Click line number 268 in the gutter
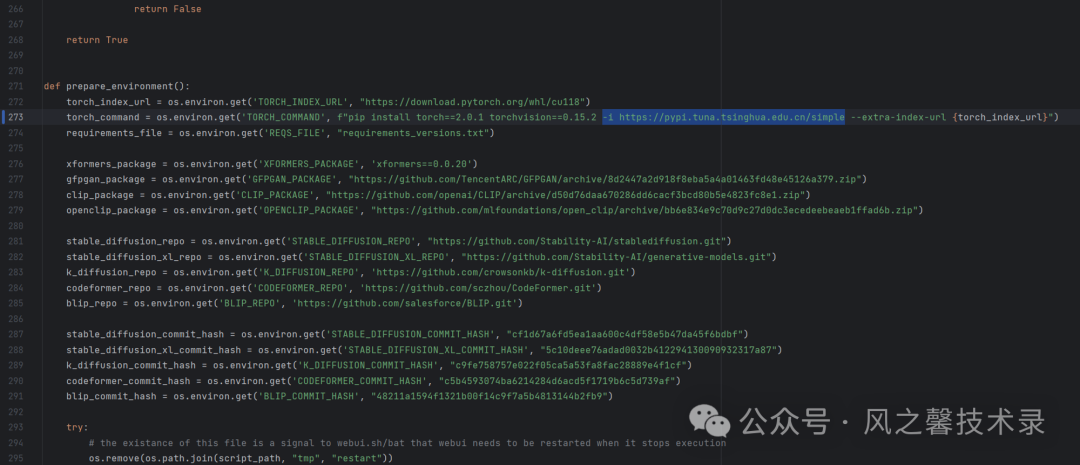Screen dimensions: 1080x465 (15, 40)
